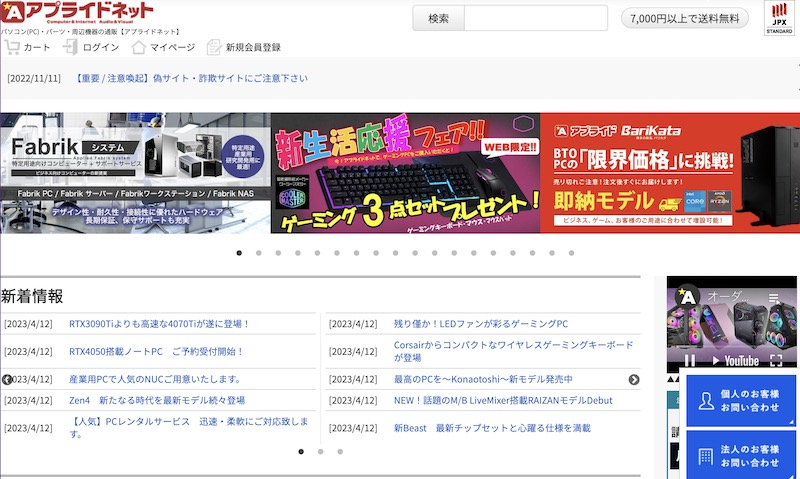Select the fifth banner carousel dot

[317, 253]
